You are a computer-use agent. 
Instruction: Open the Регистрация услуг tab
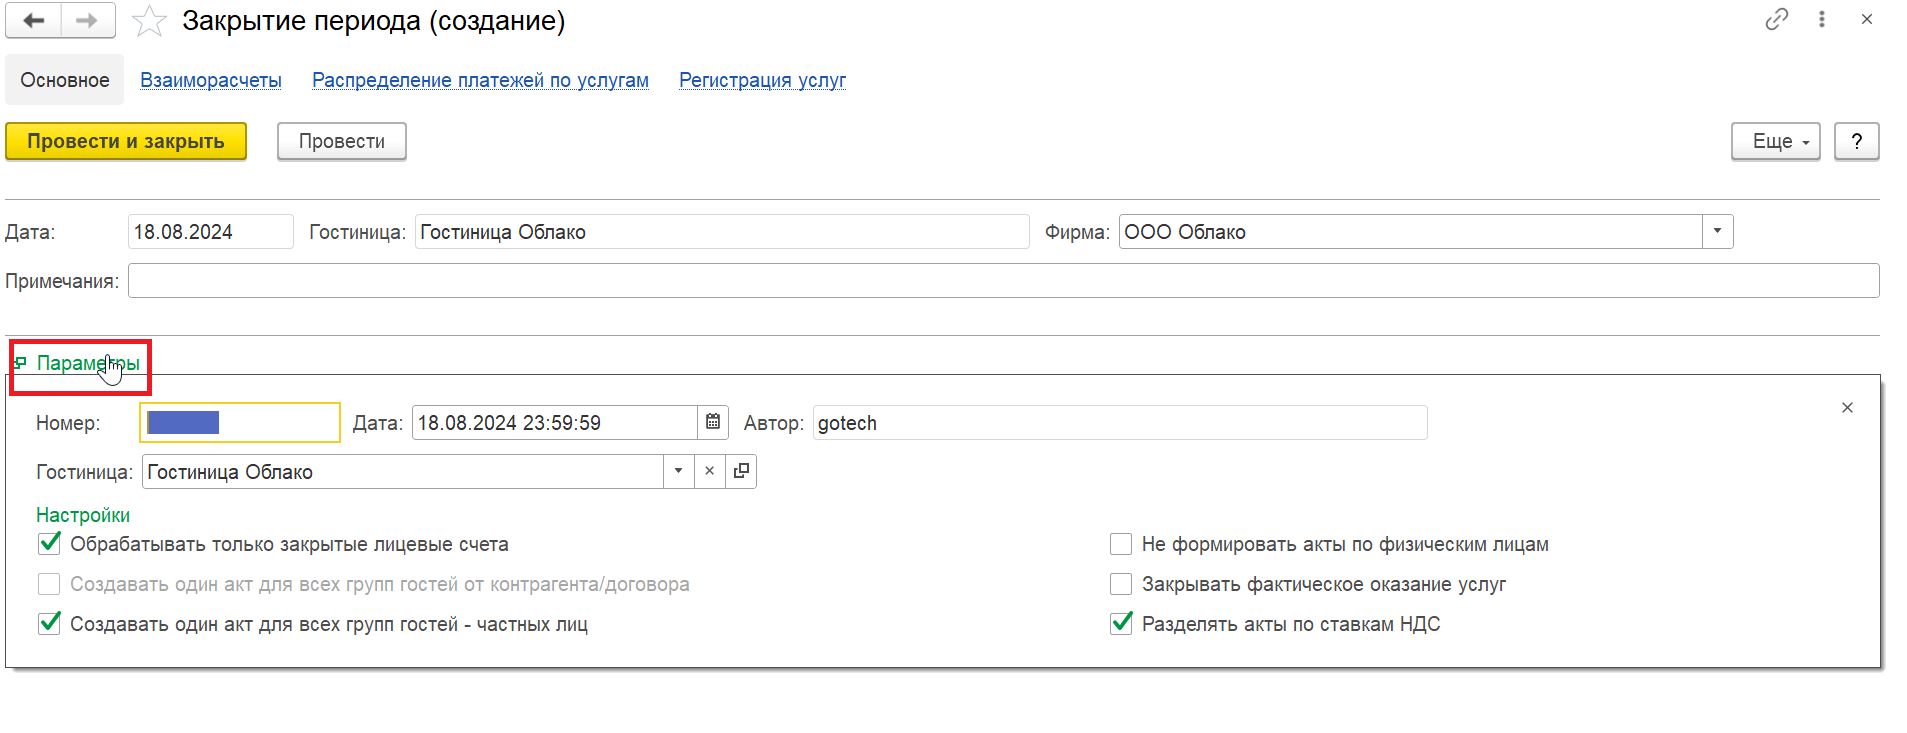click(x=762, y=80)
